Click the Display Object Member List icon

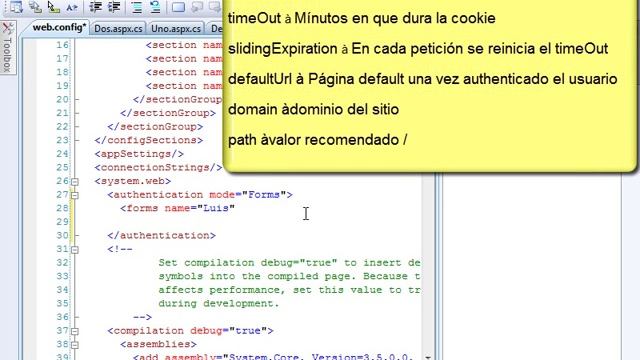[16, 7]
